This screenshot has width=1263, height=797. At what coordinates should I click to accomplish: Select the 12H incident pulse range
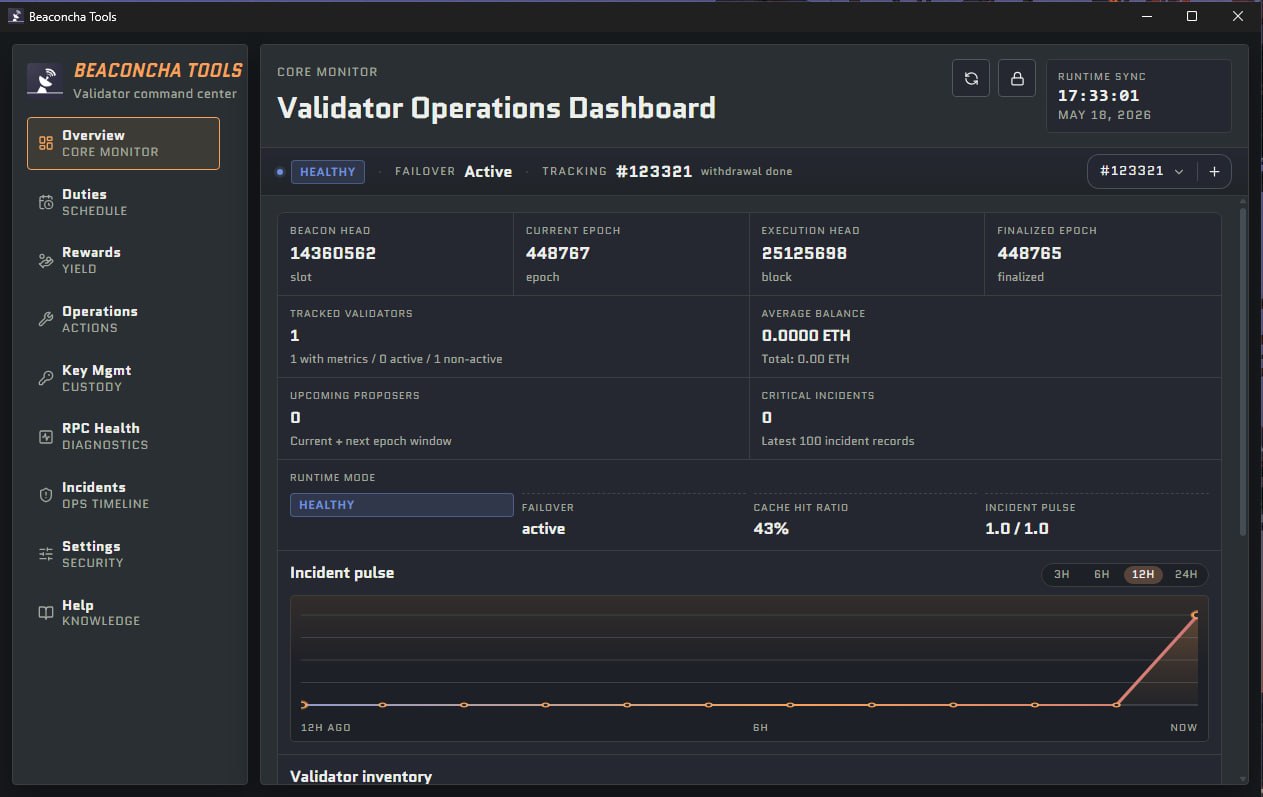click(x=1143, y=574)
